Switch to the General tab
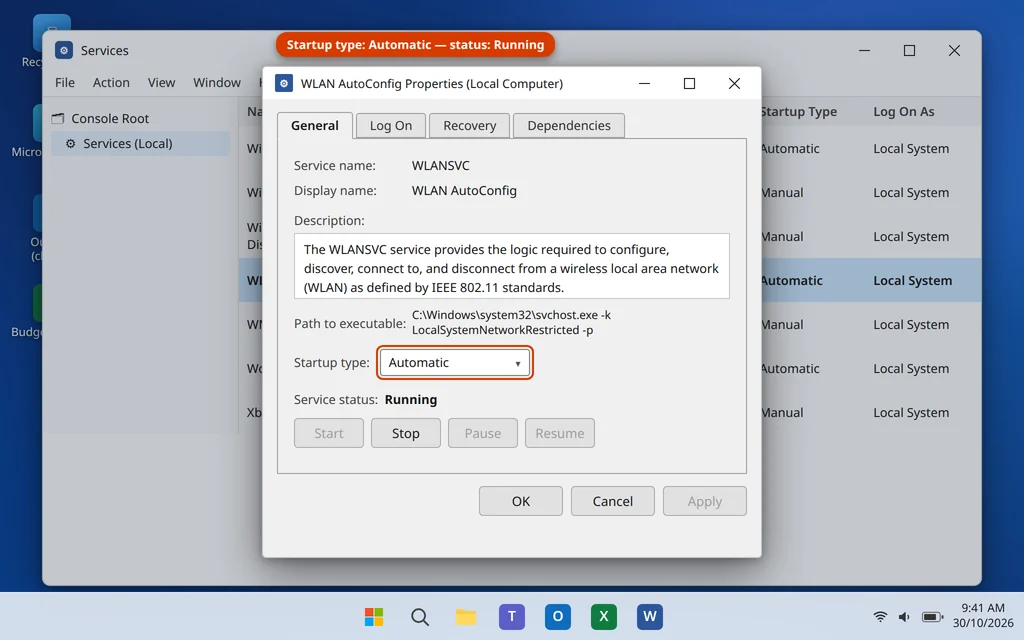 [315, 125]
